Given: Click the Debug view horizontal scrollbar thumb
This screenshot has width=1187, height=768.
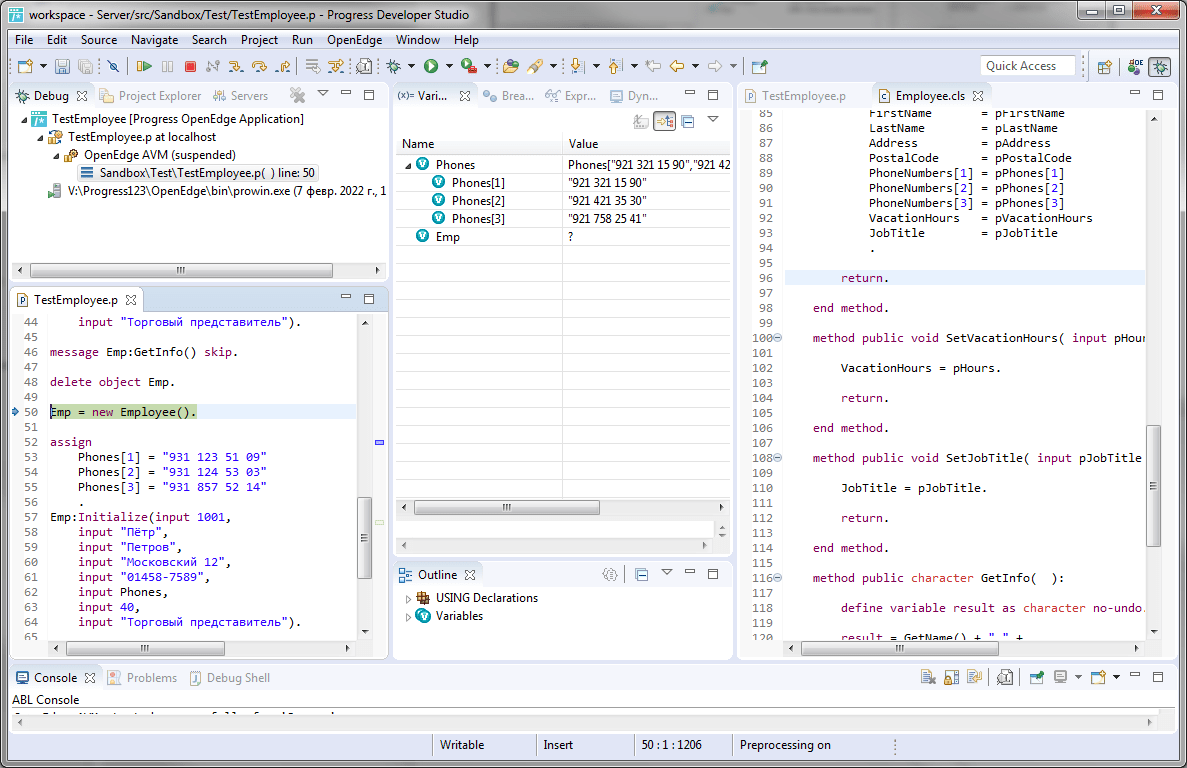Looking at the screenshot, I should point(180,270).
